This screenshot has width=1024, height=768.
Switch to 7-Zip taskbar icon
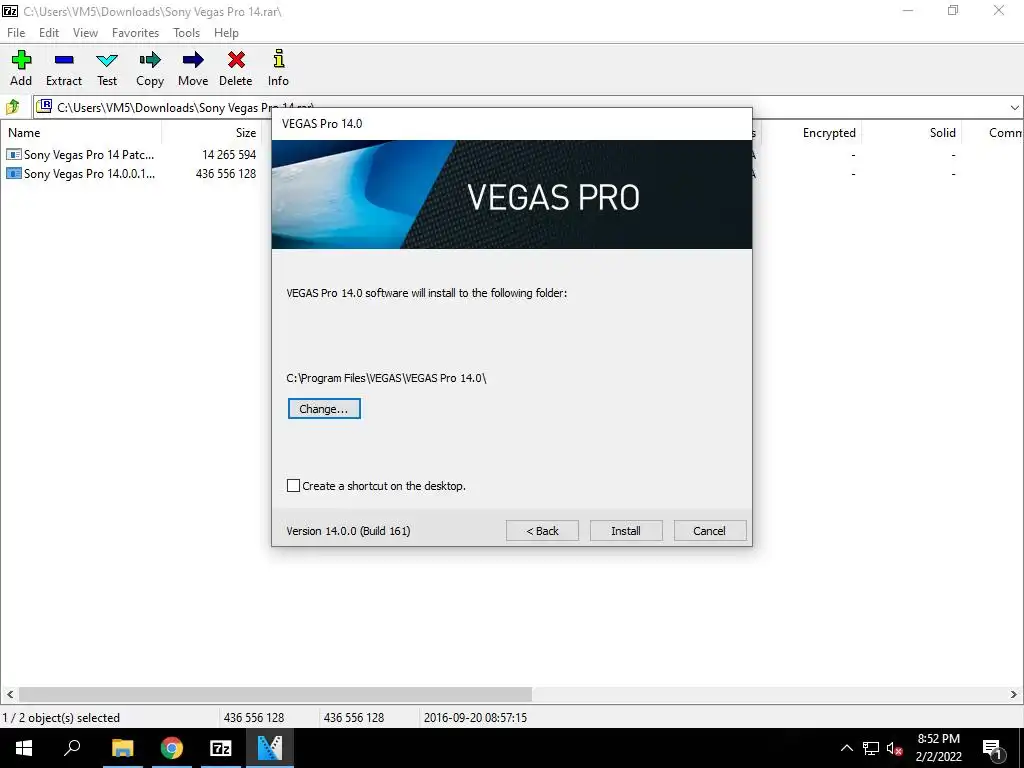pyautogui.click(x=221, y=748)
